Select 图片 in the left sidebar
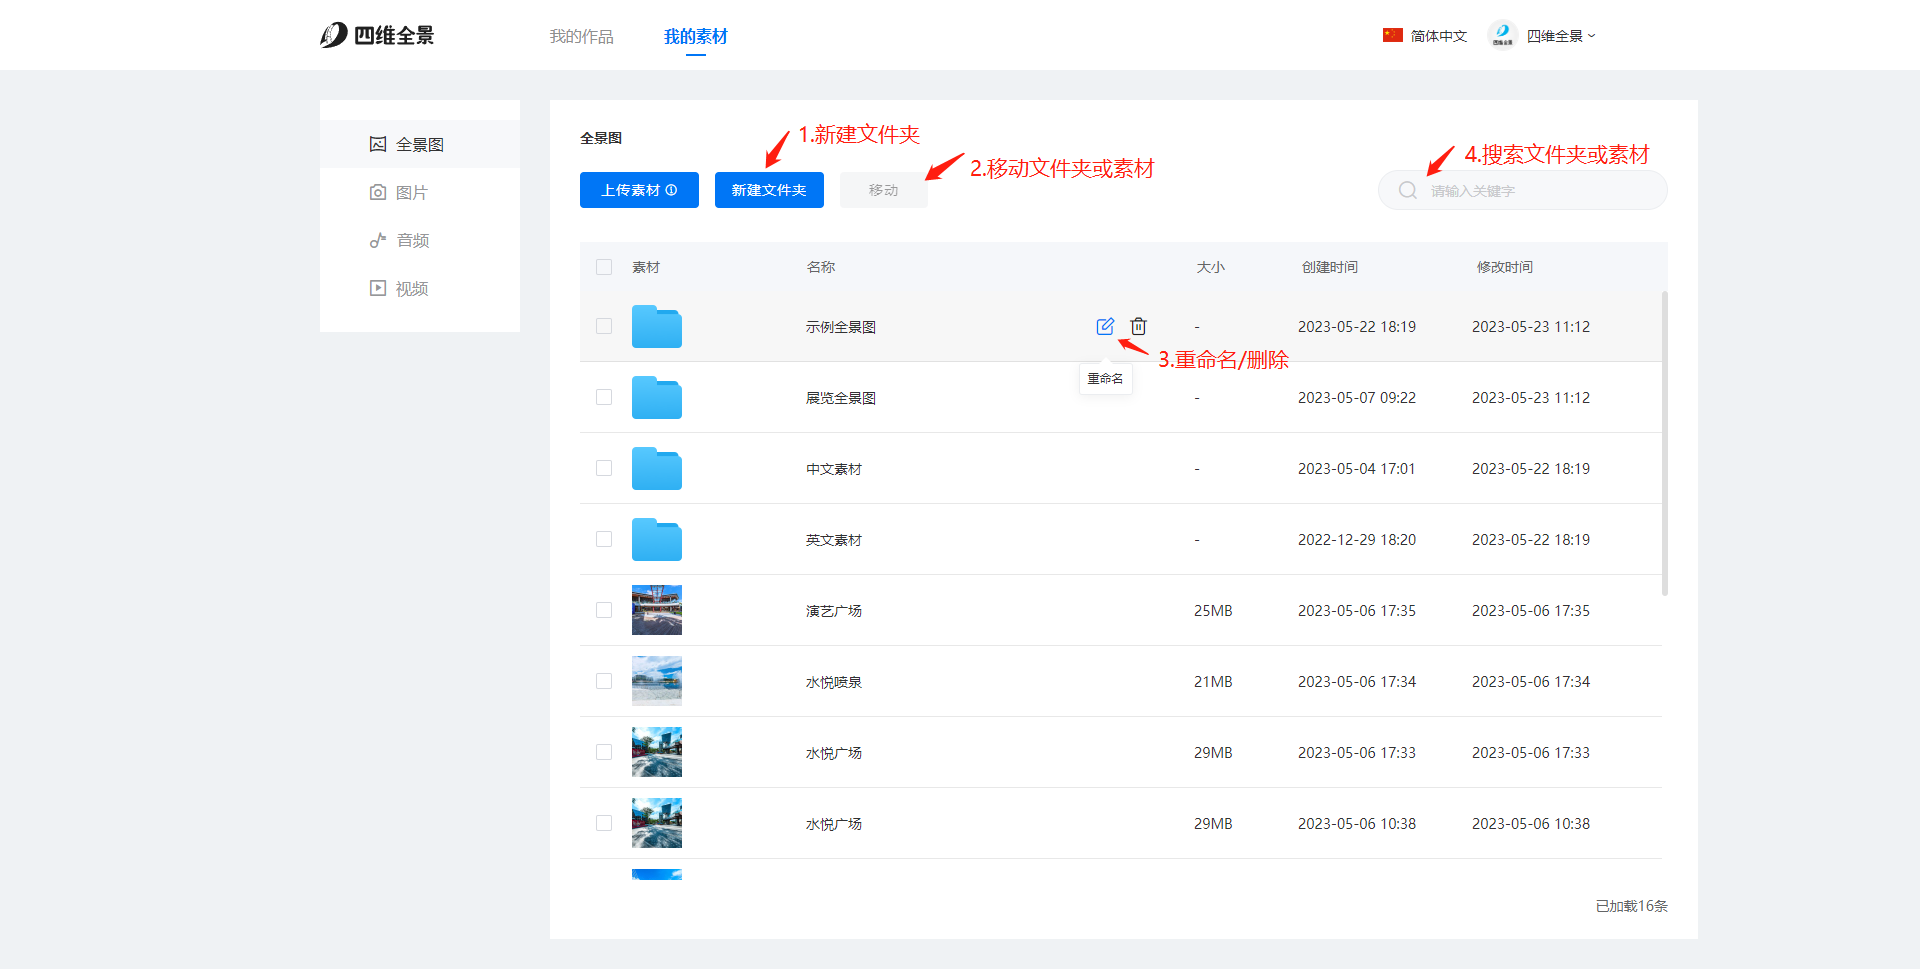Viewport: 1920px width, 969px height. 411,192
